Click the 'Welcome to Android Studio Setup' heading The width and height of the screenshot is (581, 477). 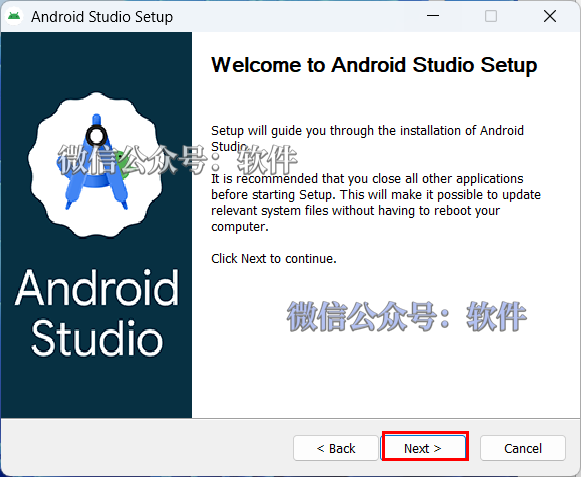374,65
